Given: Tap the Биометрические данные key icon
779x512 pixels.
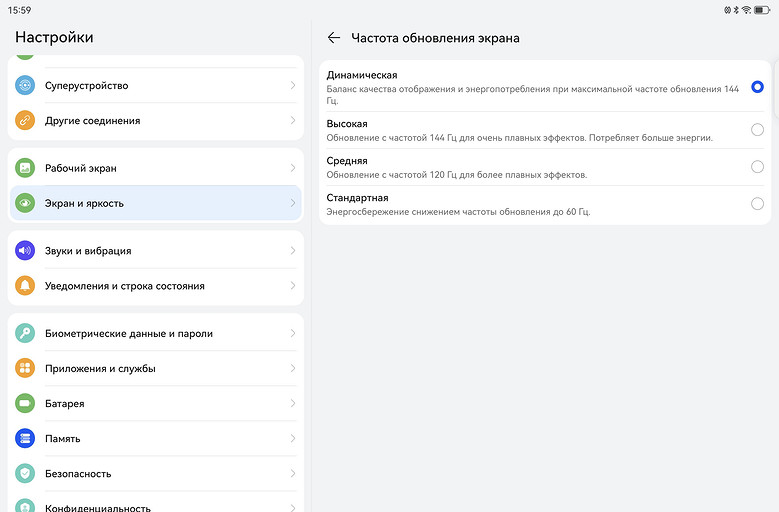Looking at the screenshot, I should [25, 334].
